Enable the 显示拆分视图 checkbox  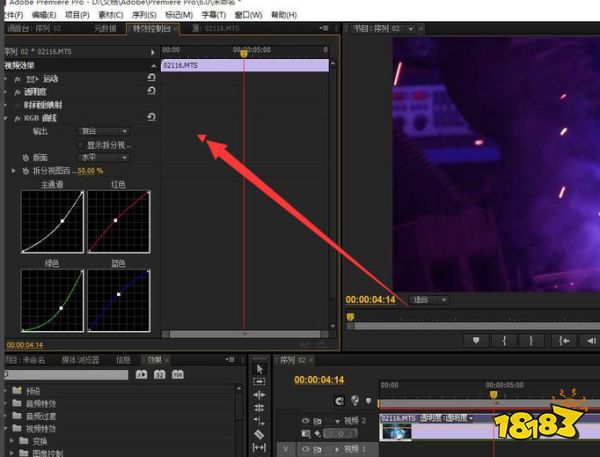pos(81,144)
